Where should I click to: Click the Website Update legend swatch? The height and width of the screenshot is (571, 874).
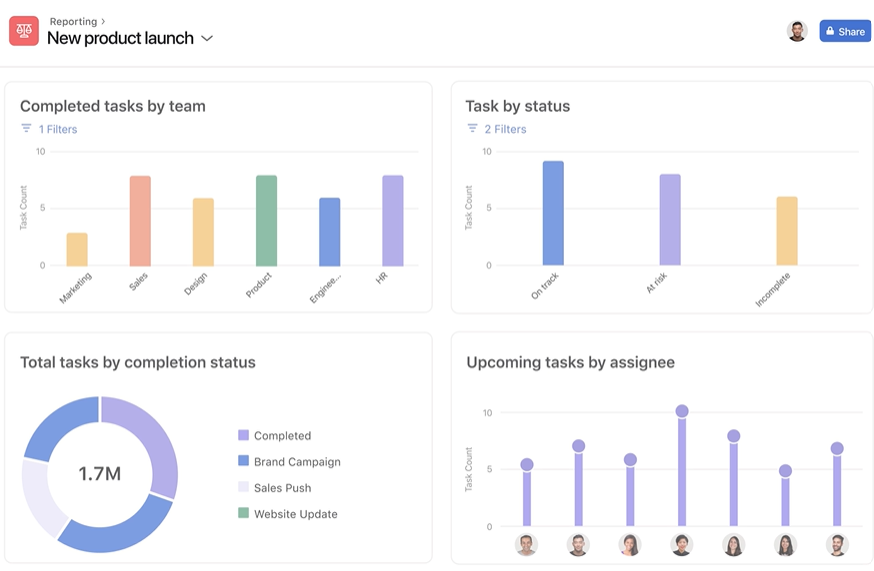click(x=243, y=512)
